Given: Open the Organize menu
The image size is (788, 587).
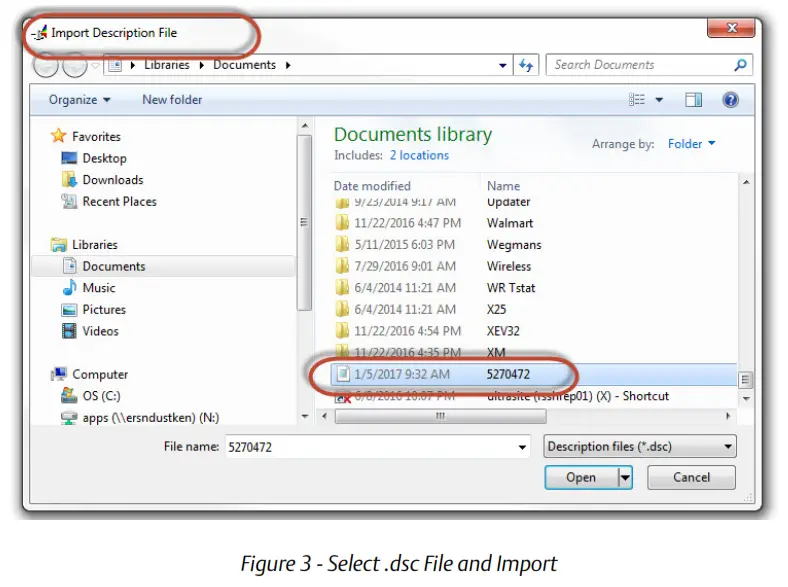Looking at the screenshot, I should pos(79,100).
